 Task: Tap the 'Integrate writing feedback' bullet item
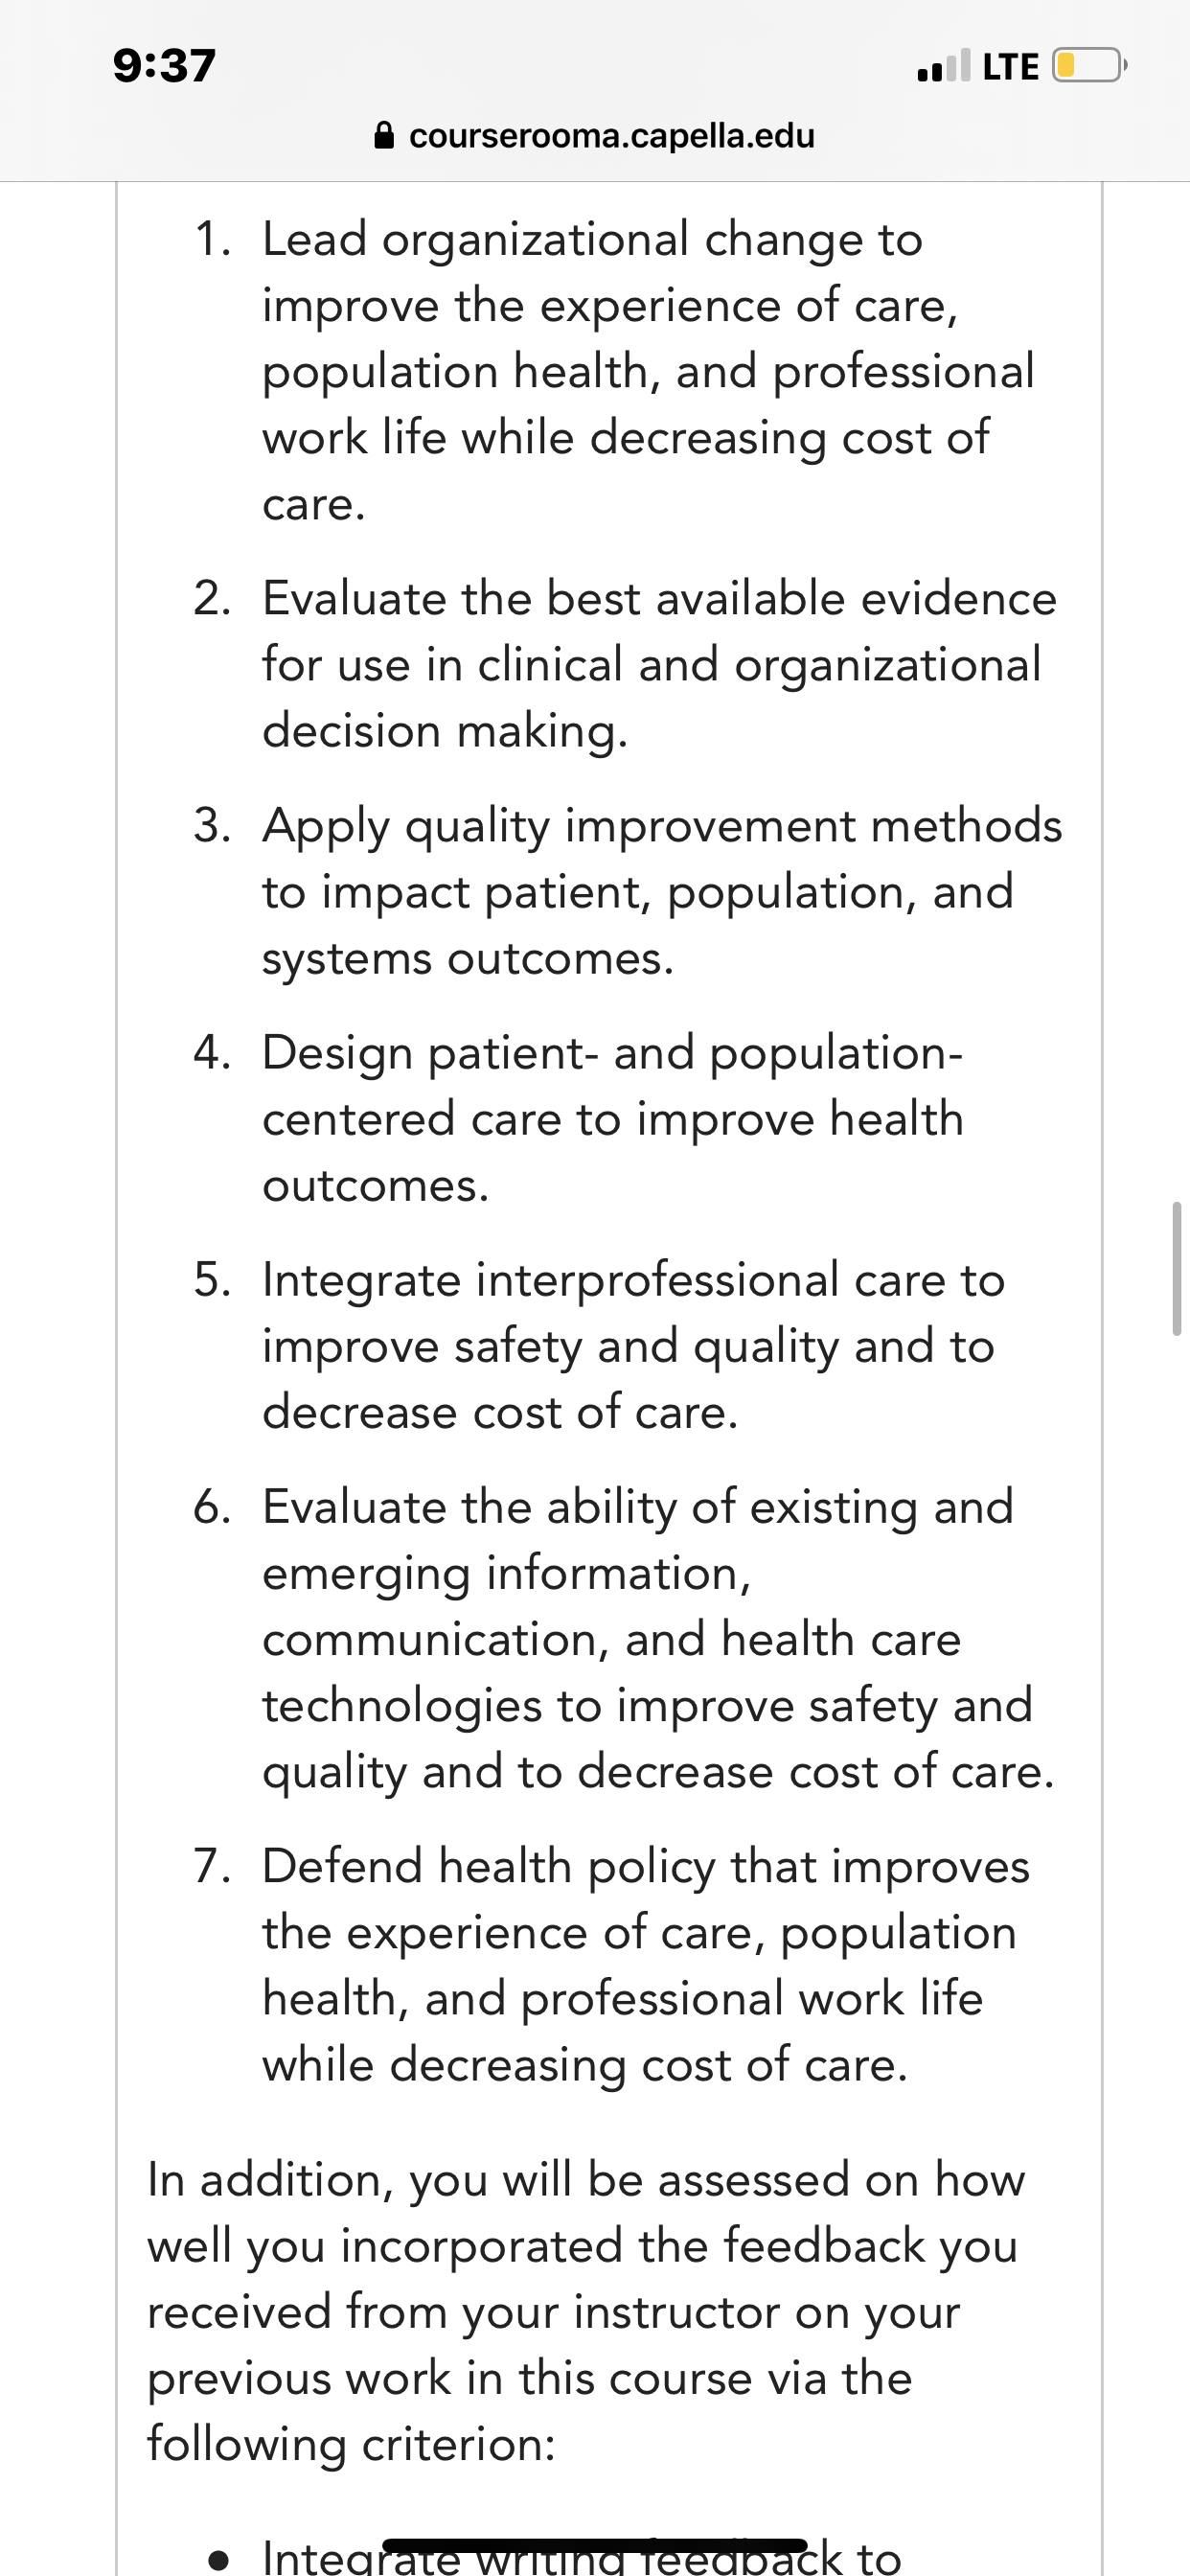[x=582, y=2556]
